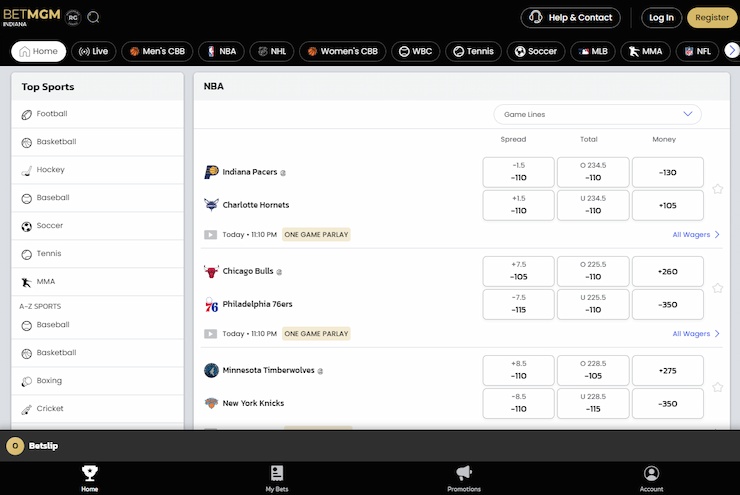Open the NHL tab
Image resolution: width=740 pixels, height=495 pixels.
[x=272, y=51]
